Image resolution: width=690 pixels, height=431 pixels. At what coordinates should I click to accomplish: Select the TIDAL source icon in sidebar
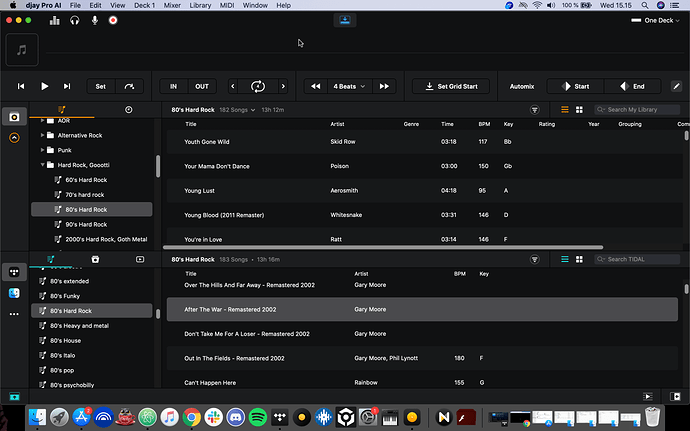pyautogui.click(x=14, y=272)
